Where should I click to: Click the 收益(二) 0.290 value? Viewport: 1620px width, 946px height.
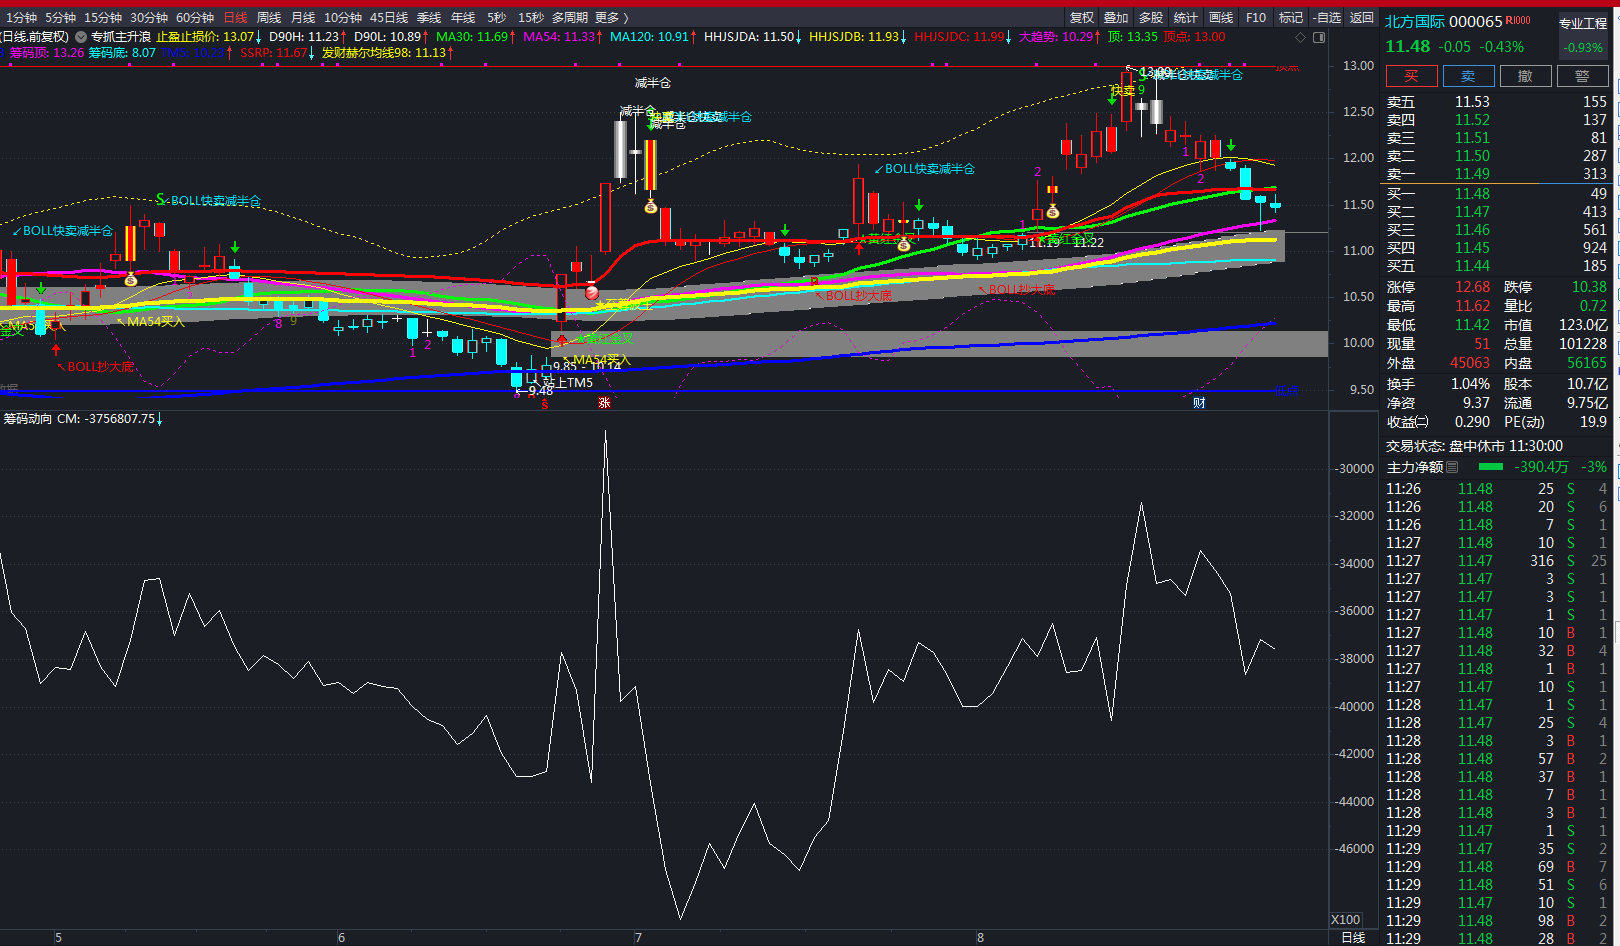click(1472, 422)
